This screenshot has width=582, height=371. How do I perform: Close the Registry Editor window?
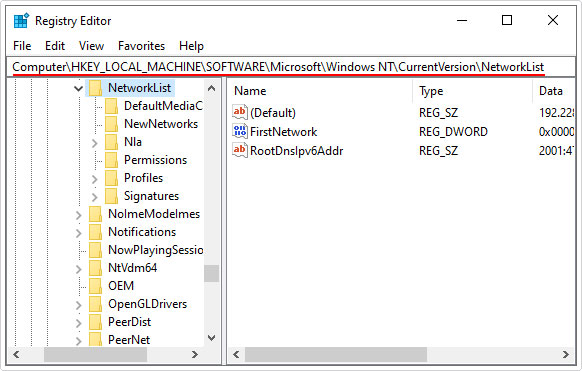[x=553, y=20]
